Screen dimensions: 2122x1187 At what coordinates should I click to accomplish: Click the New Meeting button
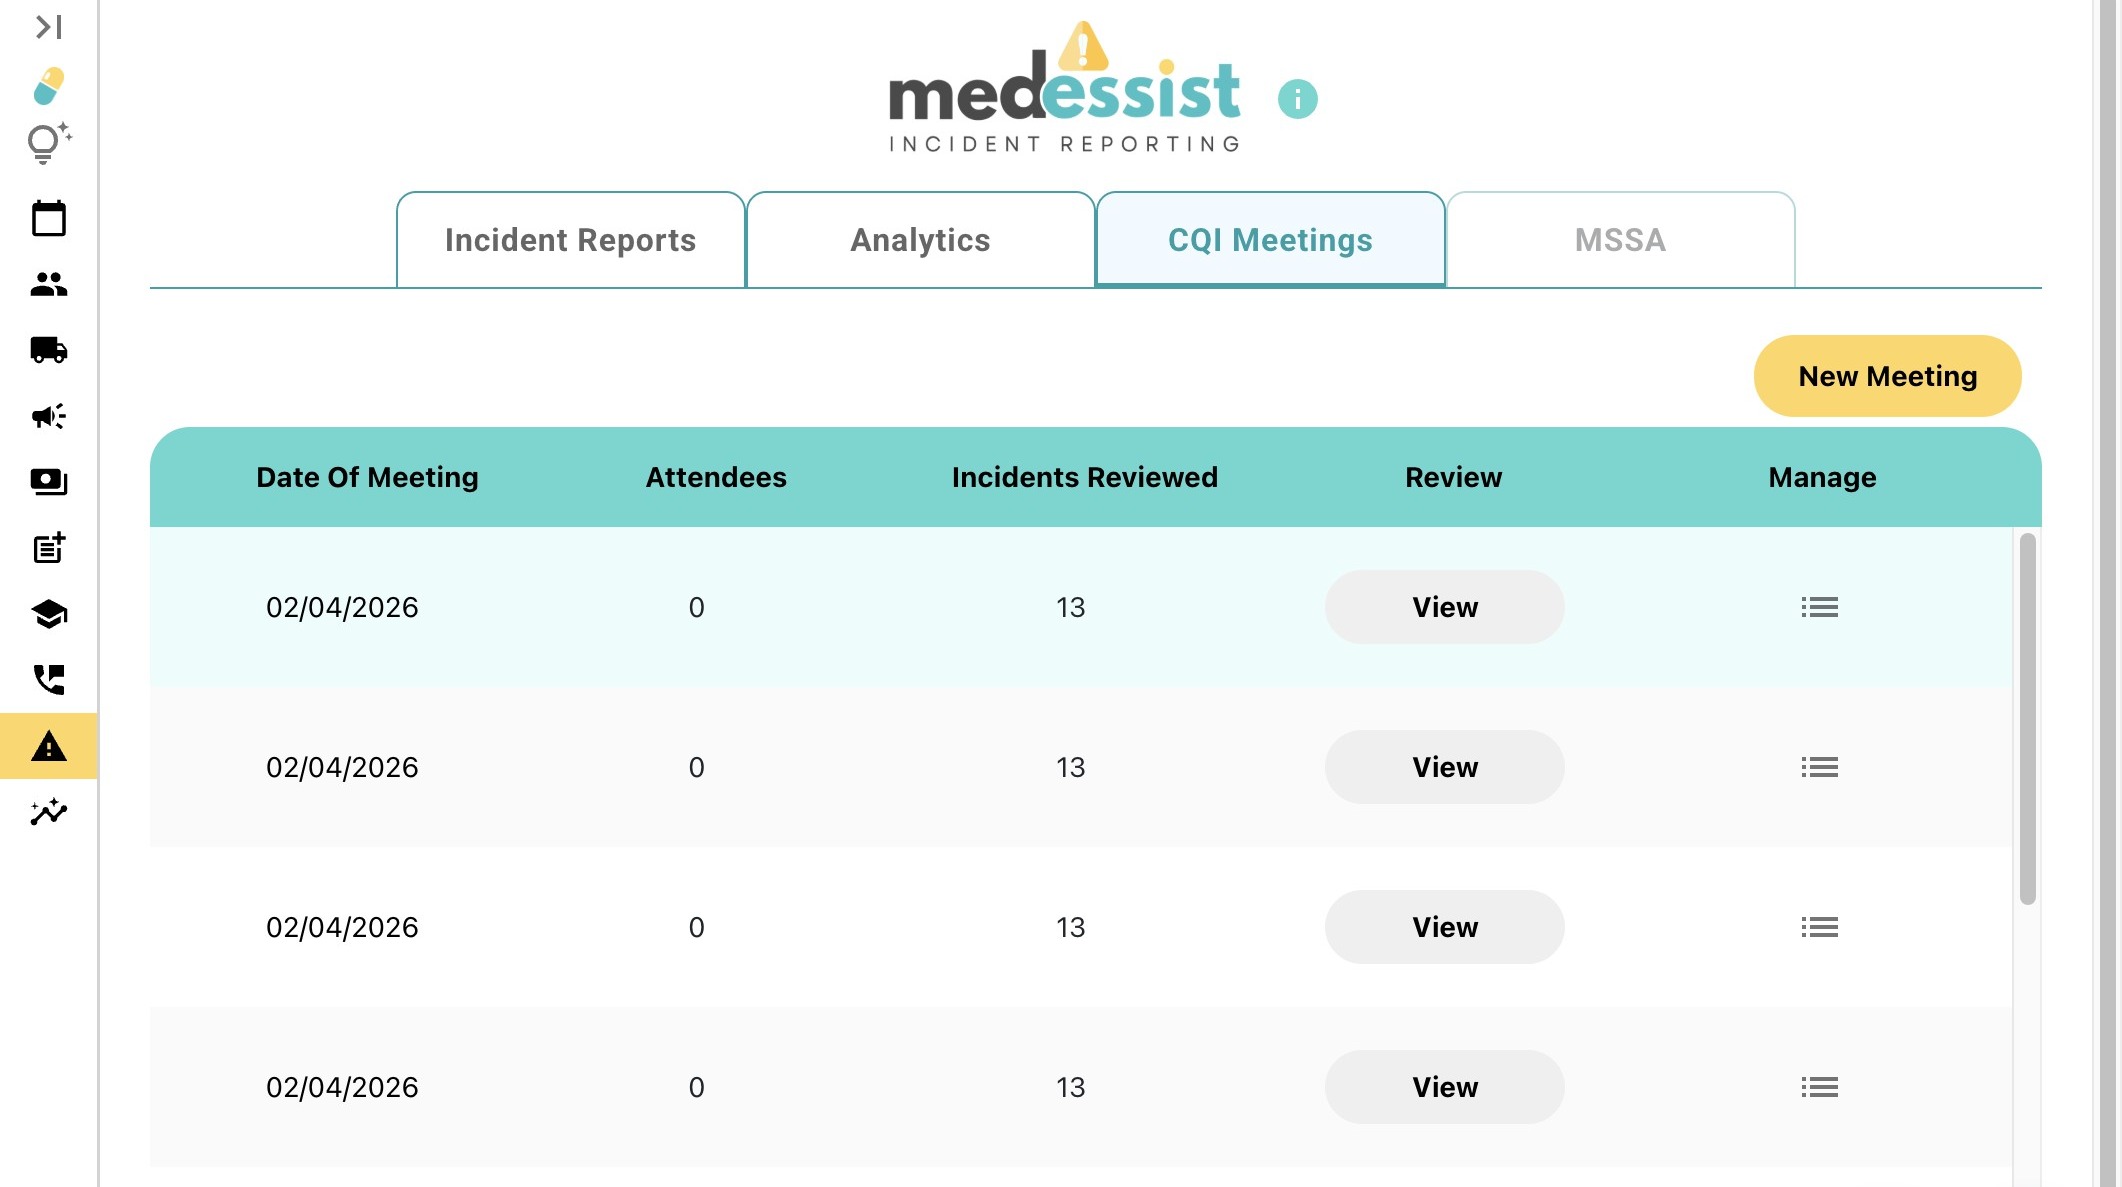click(1887, 376)
